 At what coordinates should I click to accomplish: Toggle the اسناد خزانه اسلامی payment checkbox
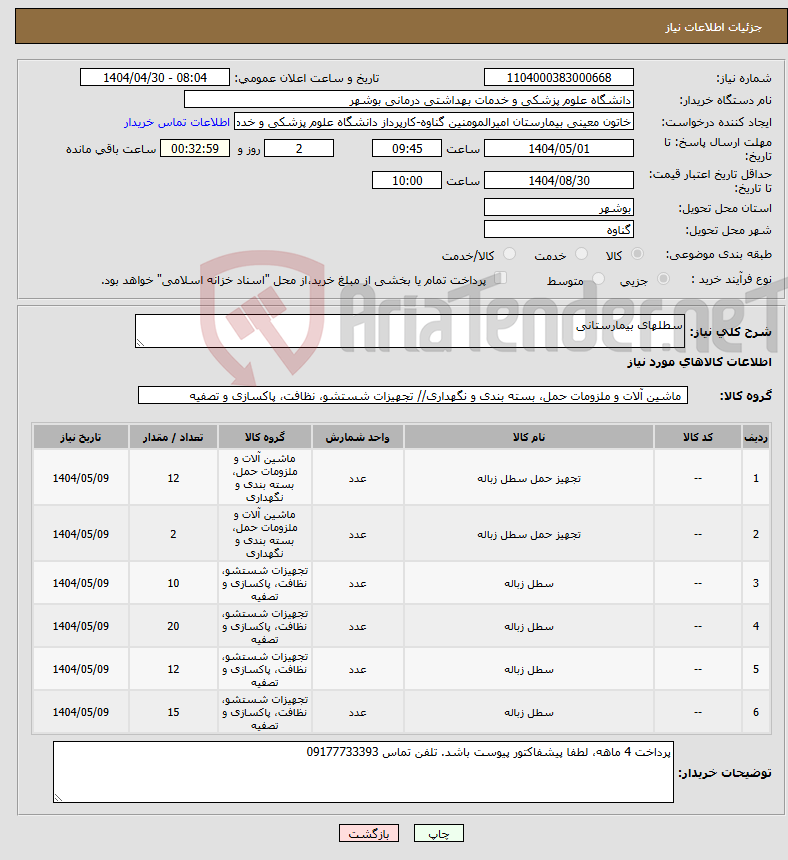500,278
